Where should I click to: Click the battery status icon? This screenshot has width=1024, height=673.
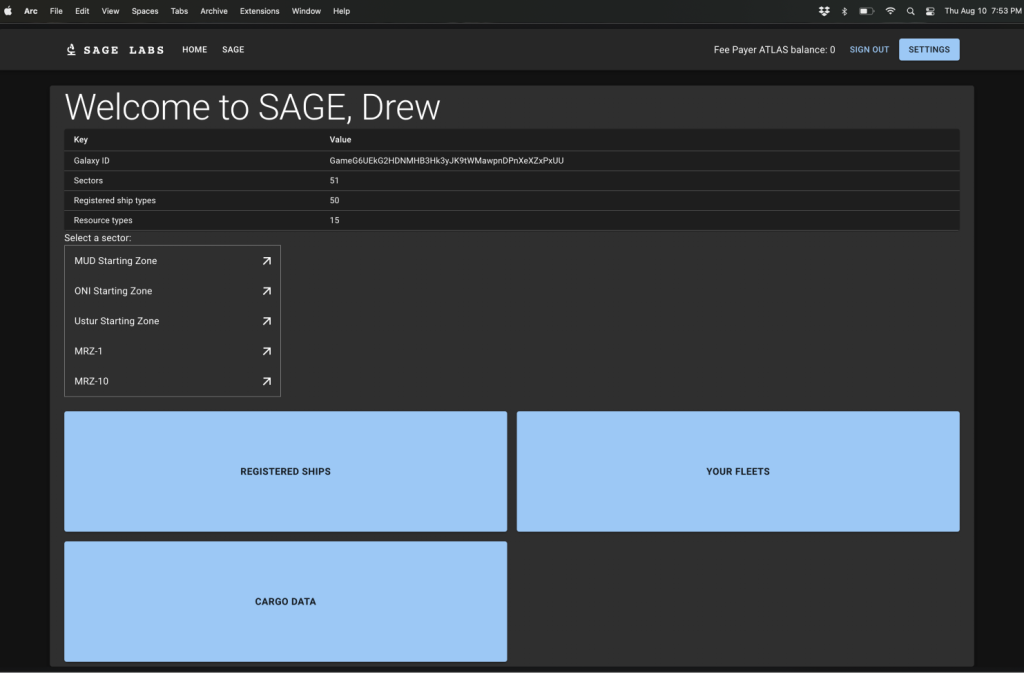(x=865, y=11)
